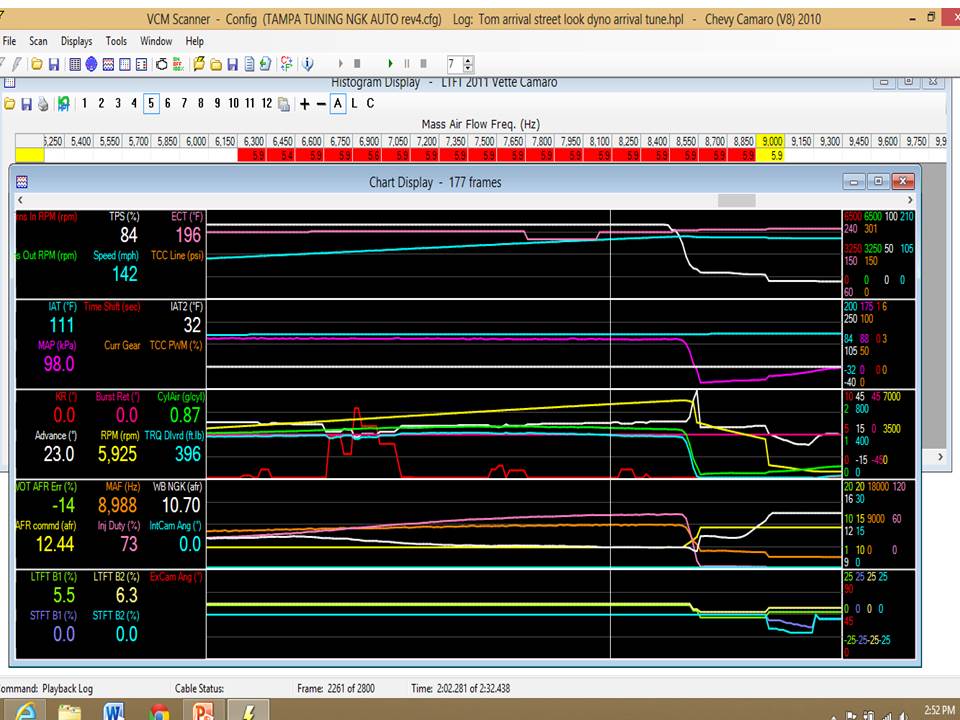This screenshot has width=960, height=720.
Task: Click the printer icon in Histogram toolbar
Action: pyautogui.click(x=43, y=103)
